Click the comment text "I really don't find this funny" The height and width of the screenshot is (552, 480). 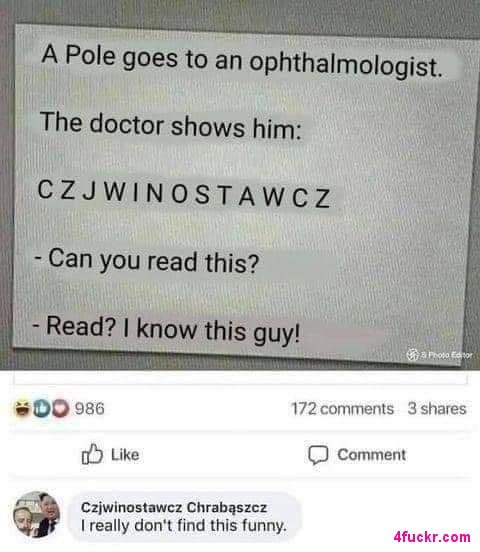(x=183, y=525)
